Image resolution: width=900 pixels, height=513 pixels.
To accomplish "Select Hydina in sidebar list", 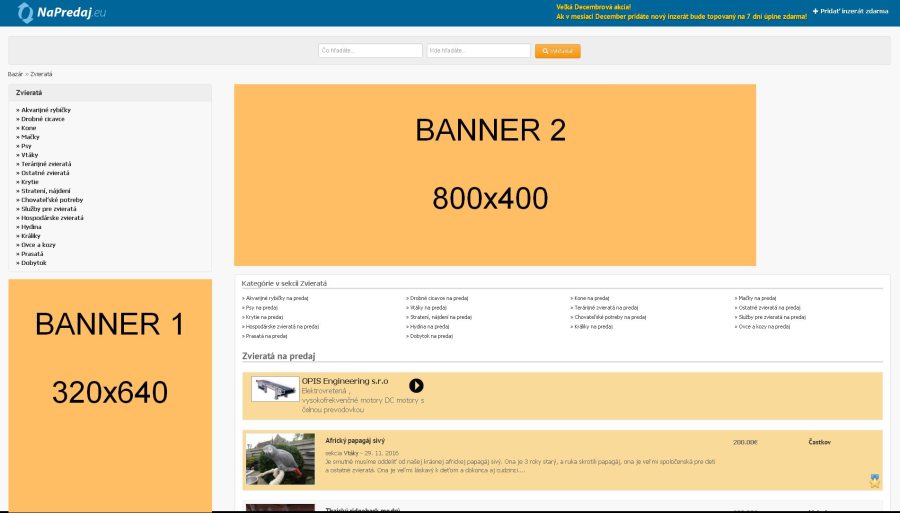I will click(31, 227).
